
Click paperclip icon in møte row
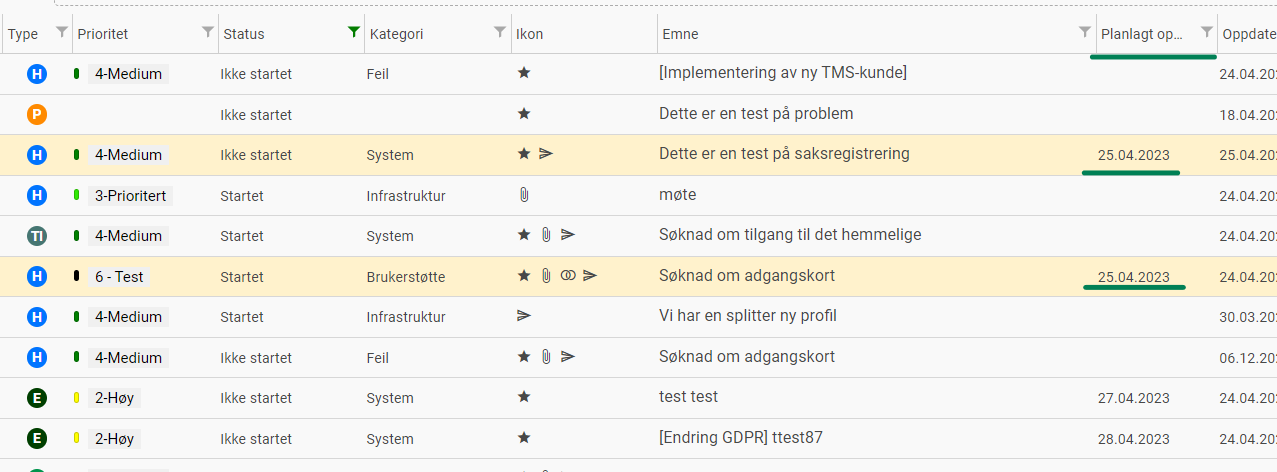click(524, 195)
